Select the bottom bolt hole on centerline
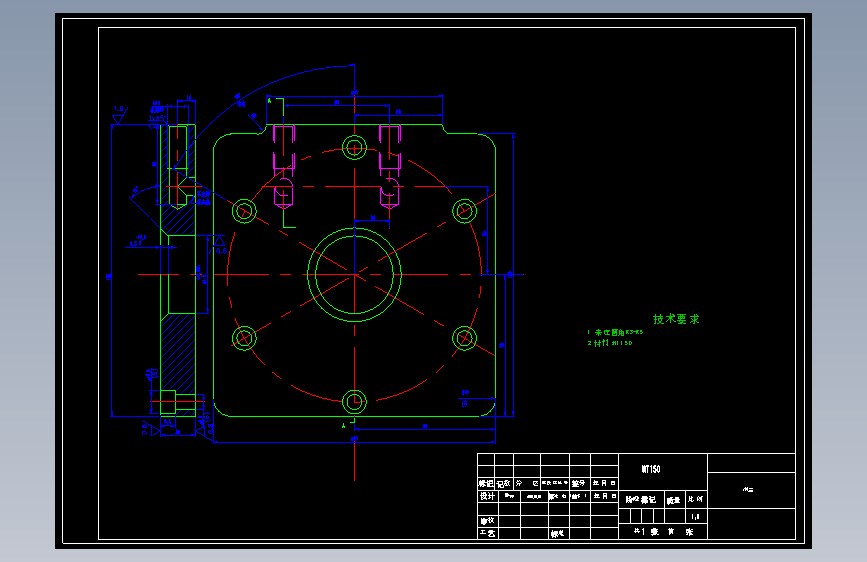Screen dimensions: 867x562 point(354,402)
